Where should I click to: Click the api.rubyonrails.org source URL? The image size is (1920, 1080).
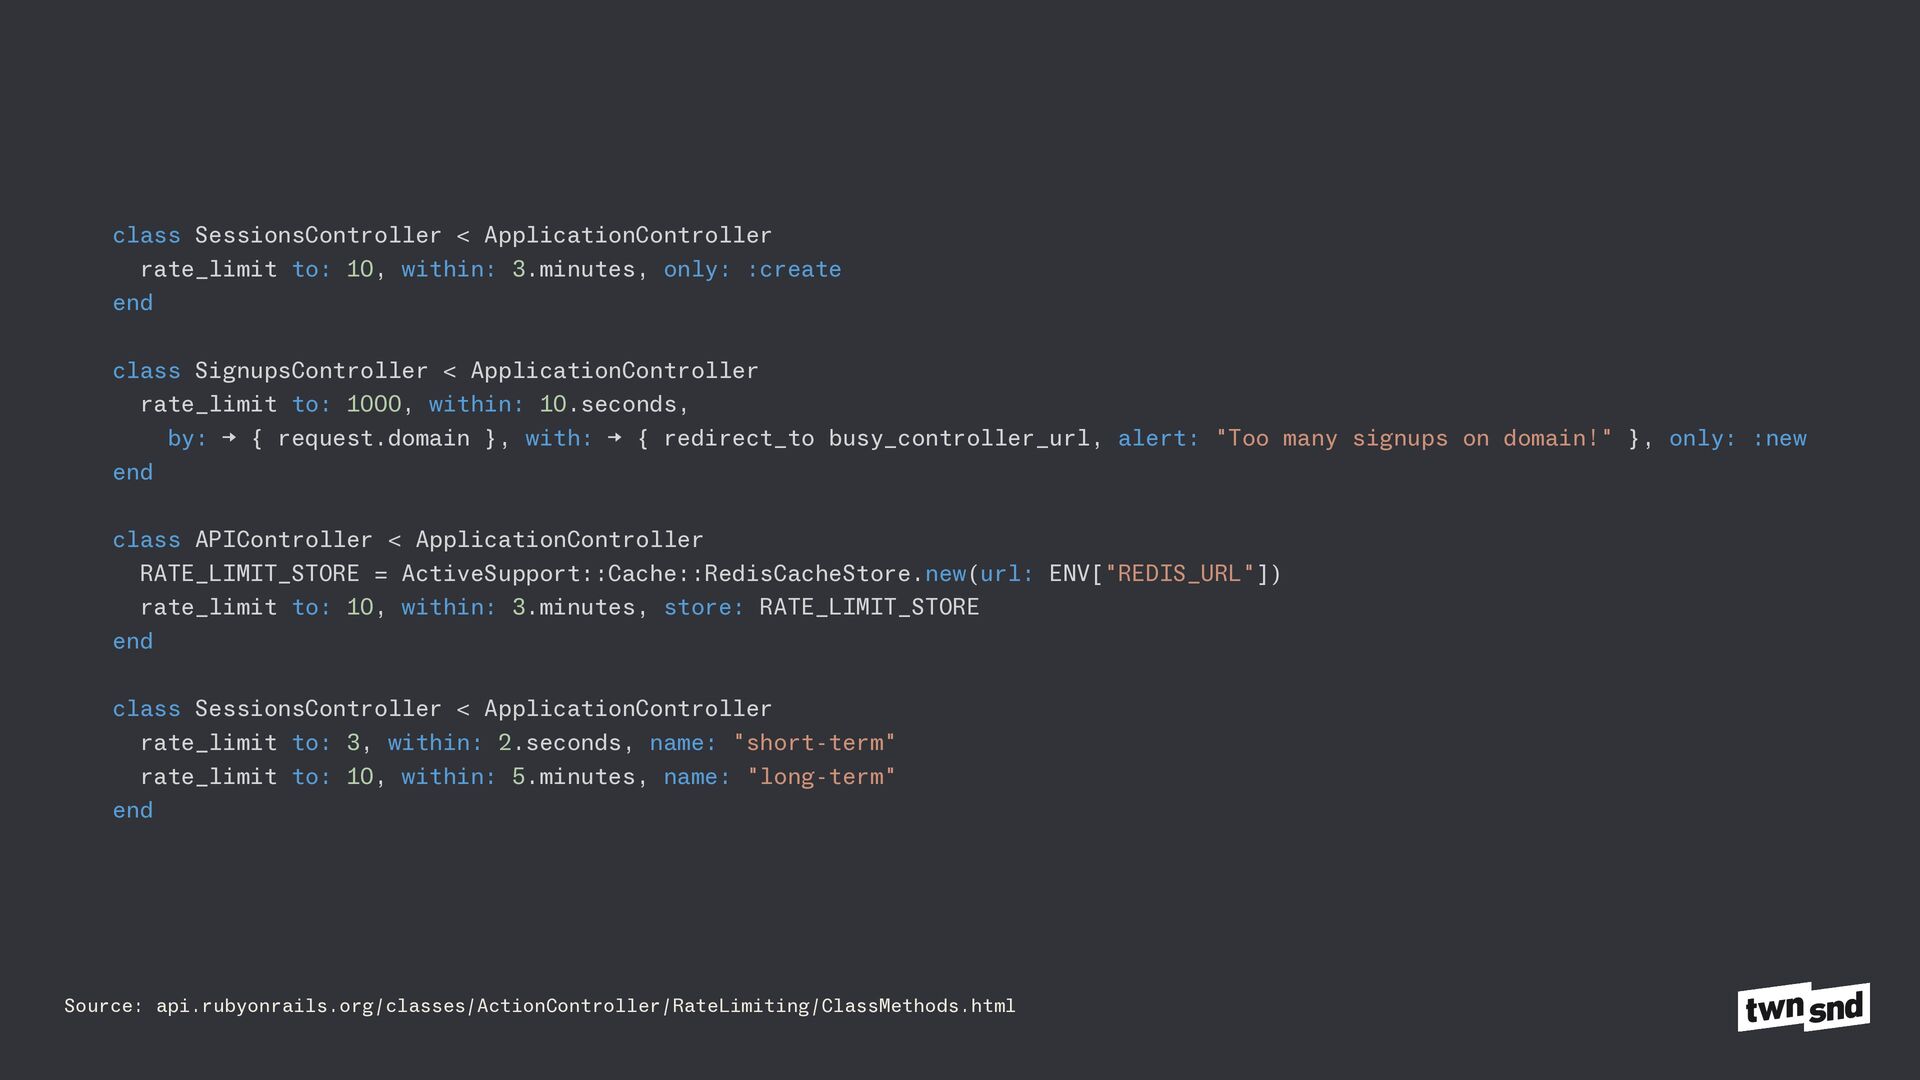click(x=585, y=1006)
